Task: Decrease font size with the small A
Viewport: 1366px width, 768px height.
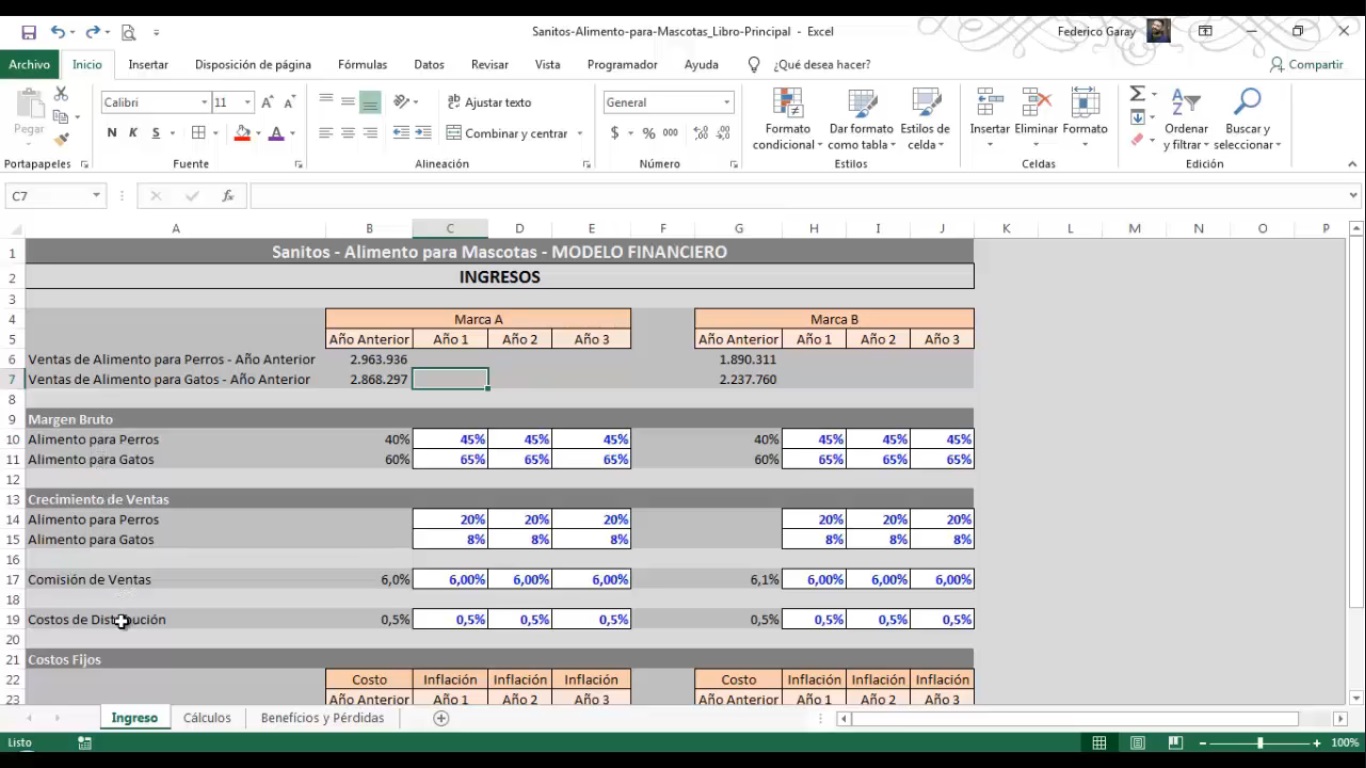Action: (x=289, y=102)
